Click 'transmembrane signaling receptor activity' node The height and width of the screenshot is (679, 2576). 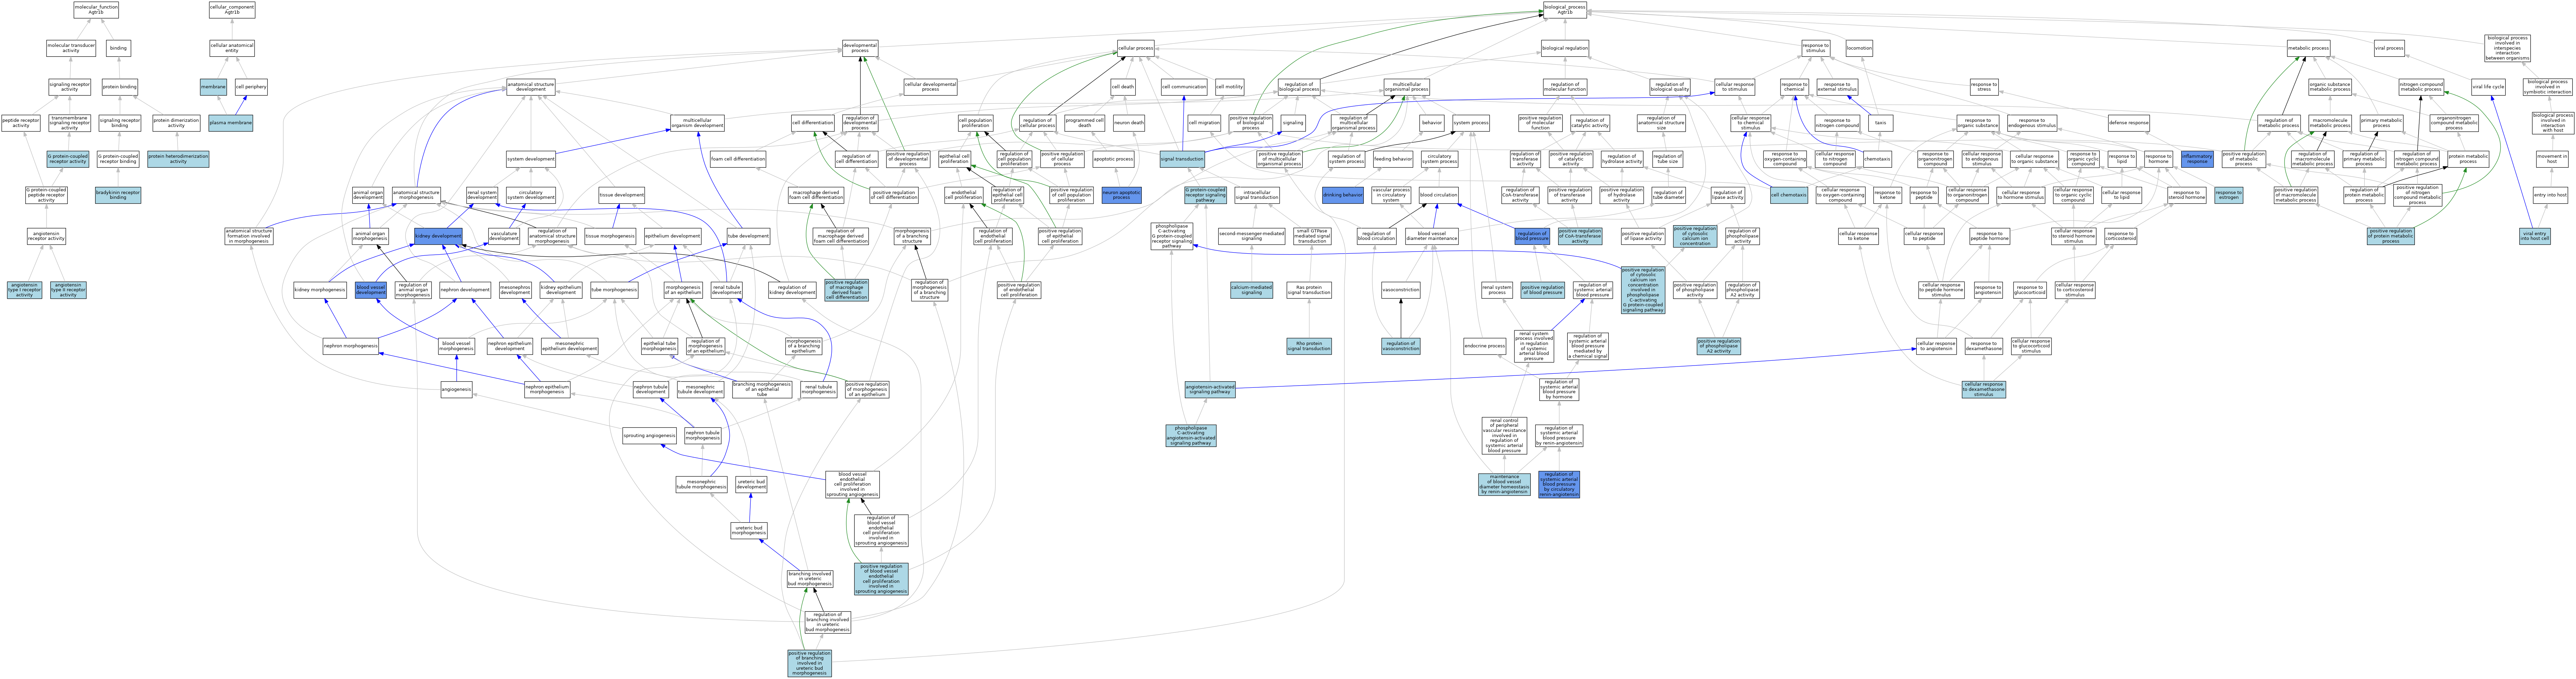(x=70, y=123)
